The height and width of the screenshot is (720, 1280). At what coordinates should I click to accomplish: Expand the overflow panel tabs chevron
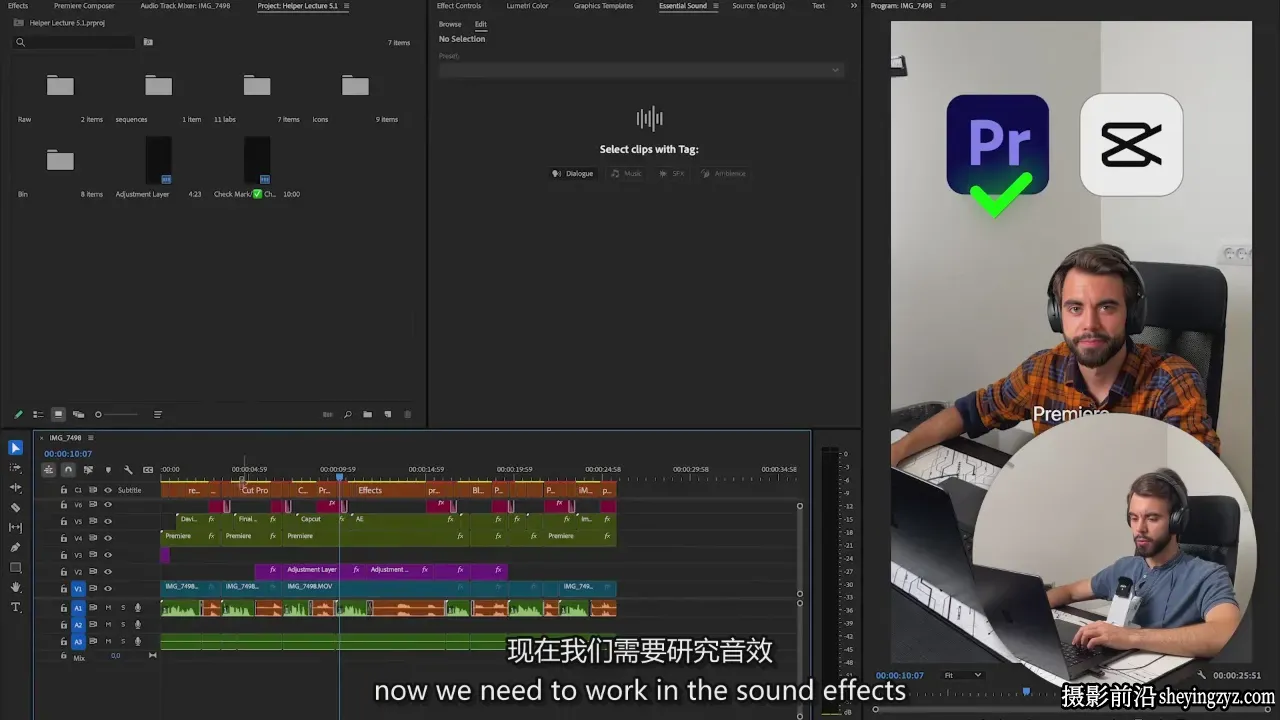point(853,6)
